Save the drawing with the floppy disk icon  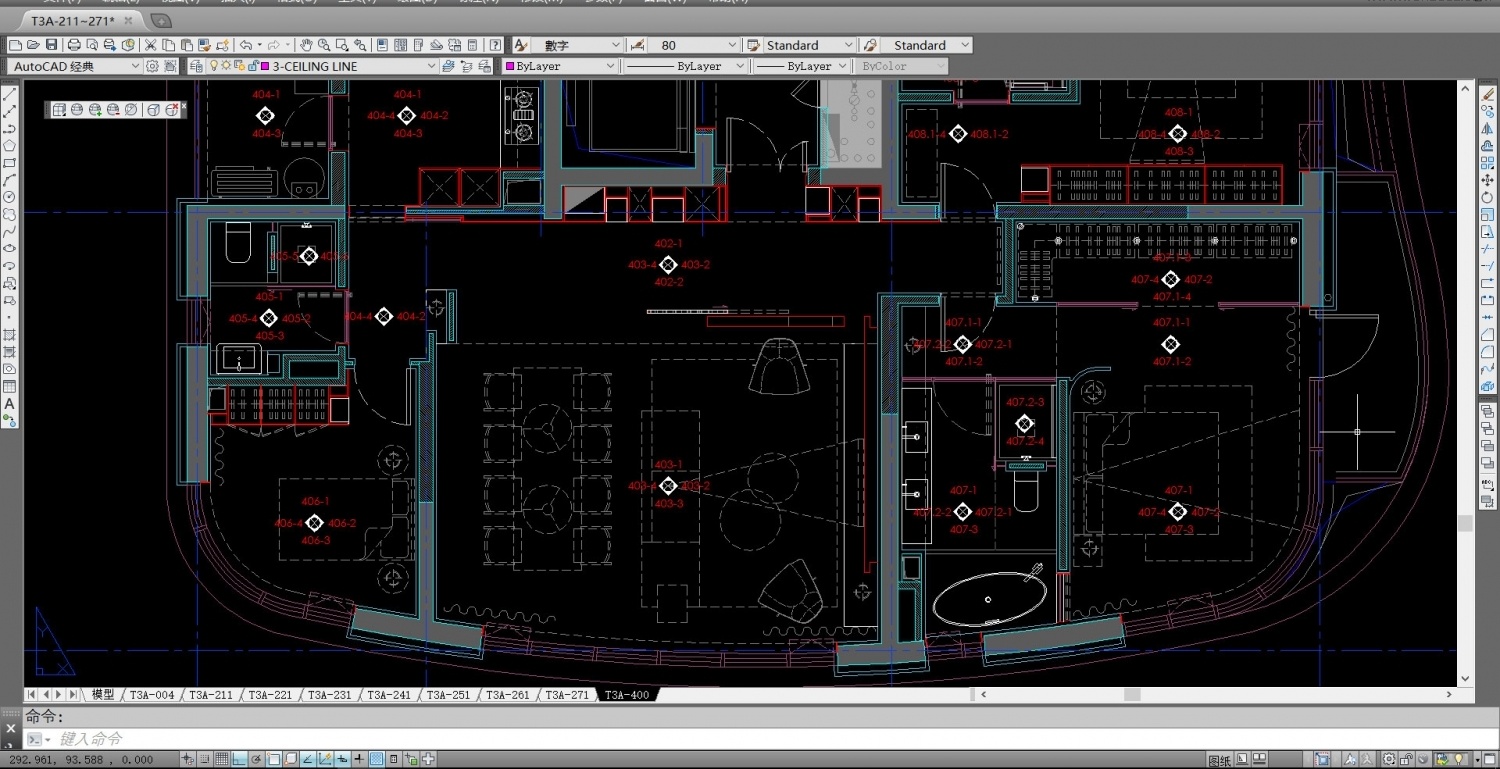(51, 45)
